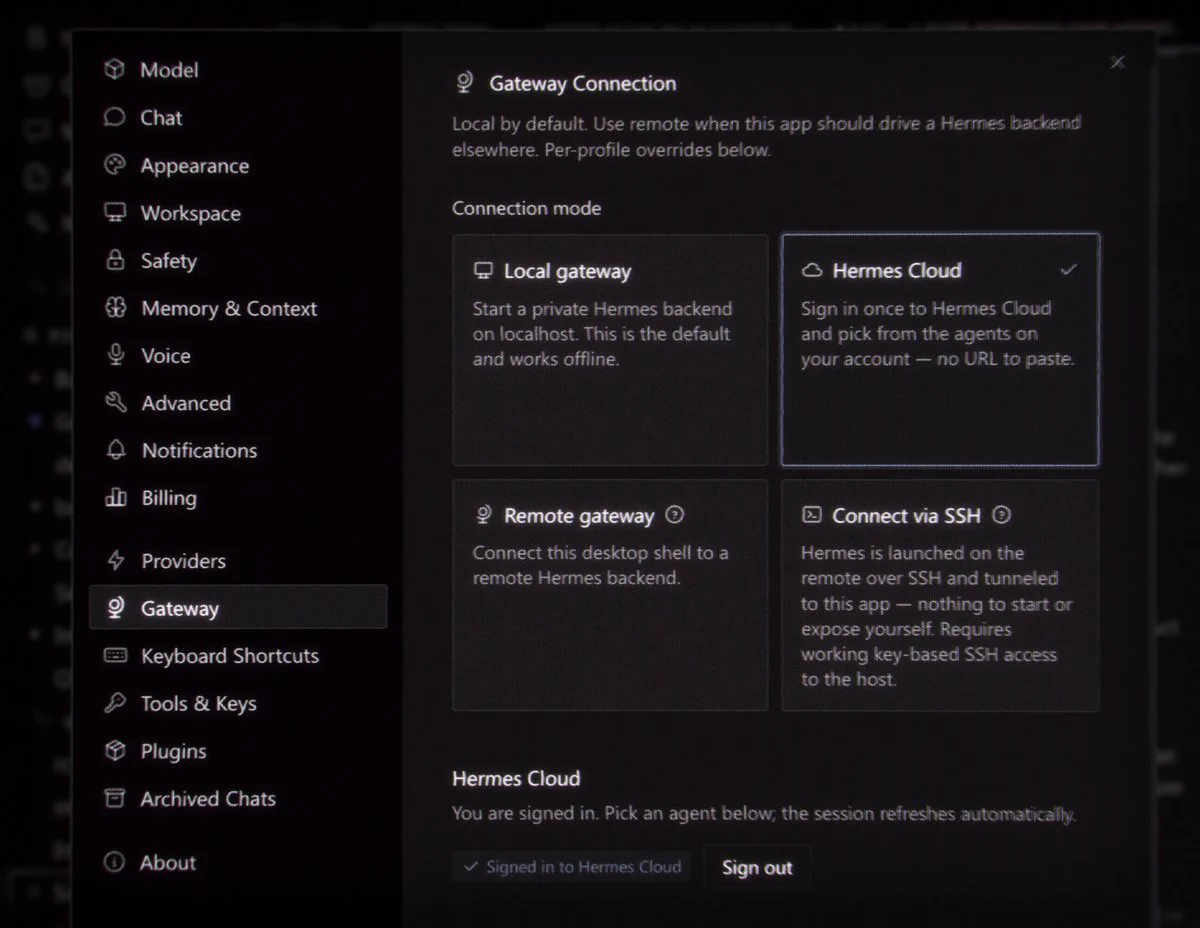Open the Providers section
The image size is (1200, 928).
(238, 561)
